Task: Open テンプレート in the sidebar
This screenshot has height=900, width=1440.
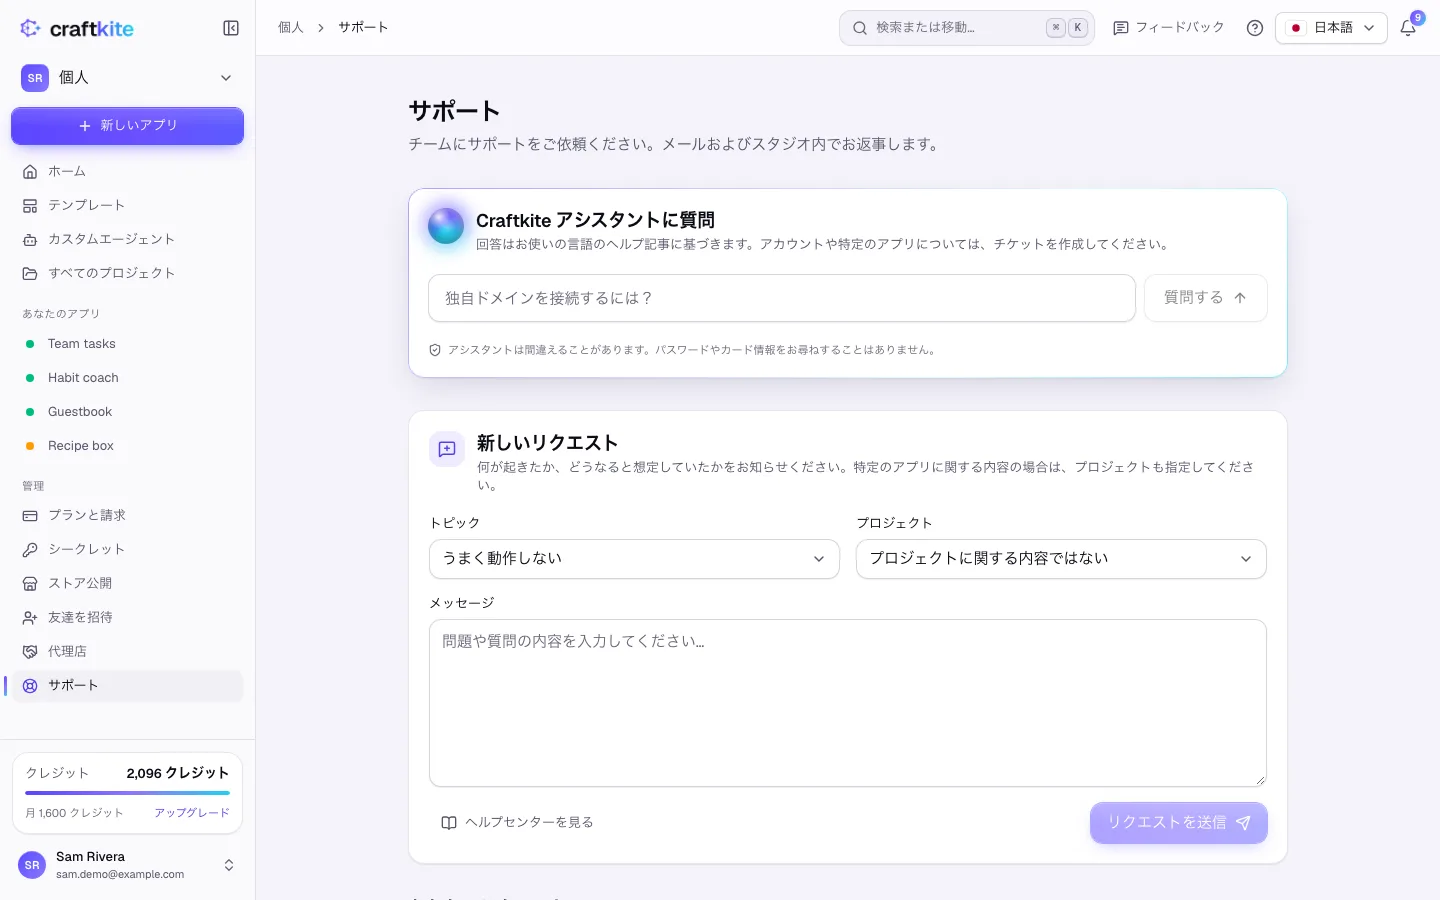Action: [127, 205]
